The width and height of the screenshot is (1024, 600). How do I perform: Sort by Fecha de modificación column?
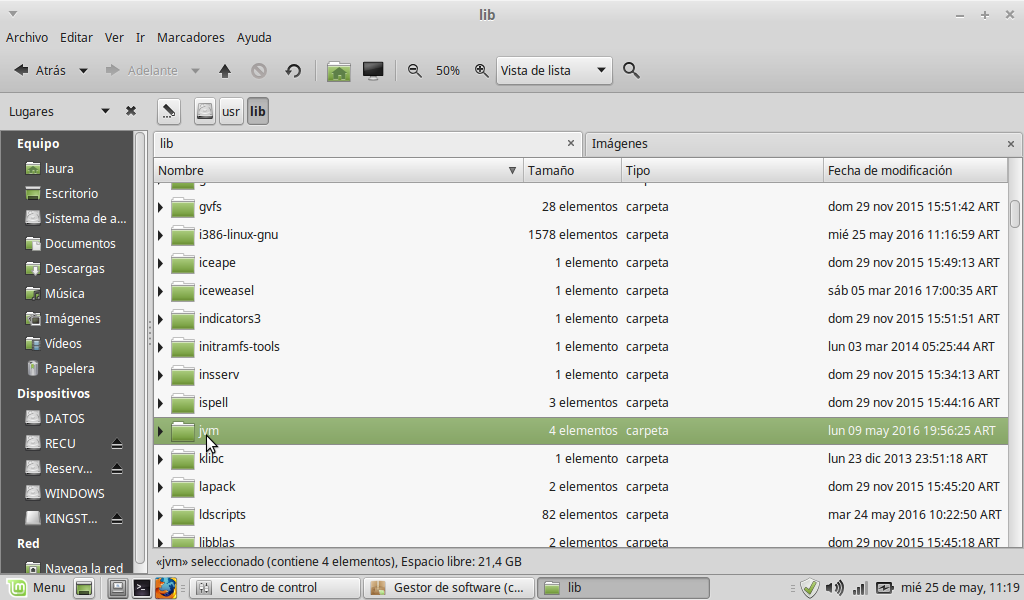point(914,171)
